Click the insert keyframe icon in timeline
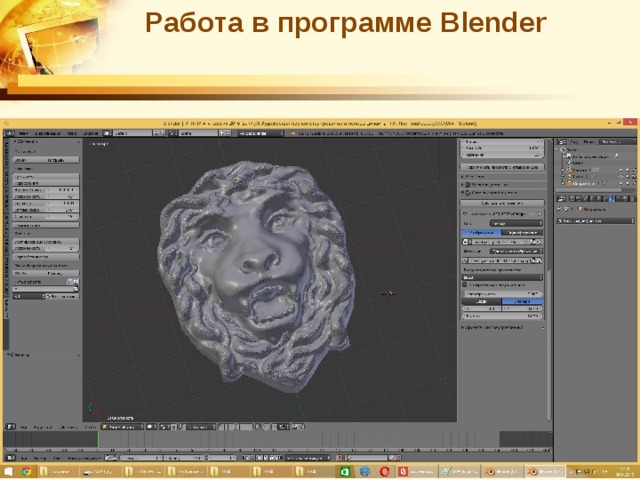The image size is (640, 480). coord(392,458)
